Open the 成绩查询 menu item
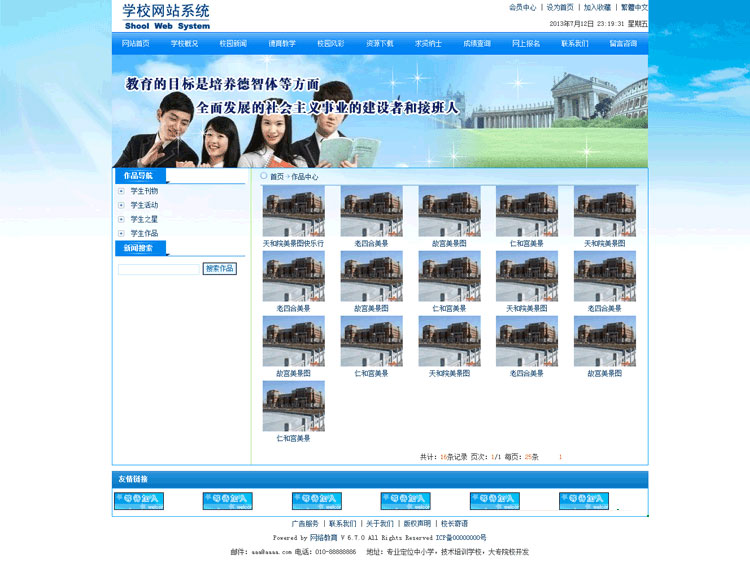This screenshot has height=580, width=750. tap(477, 44)
